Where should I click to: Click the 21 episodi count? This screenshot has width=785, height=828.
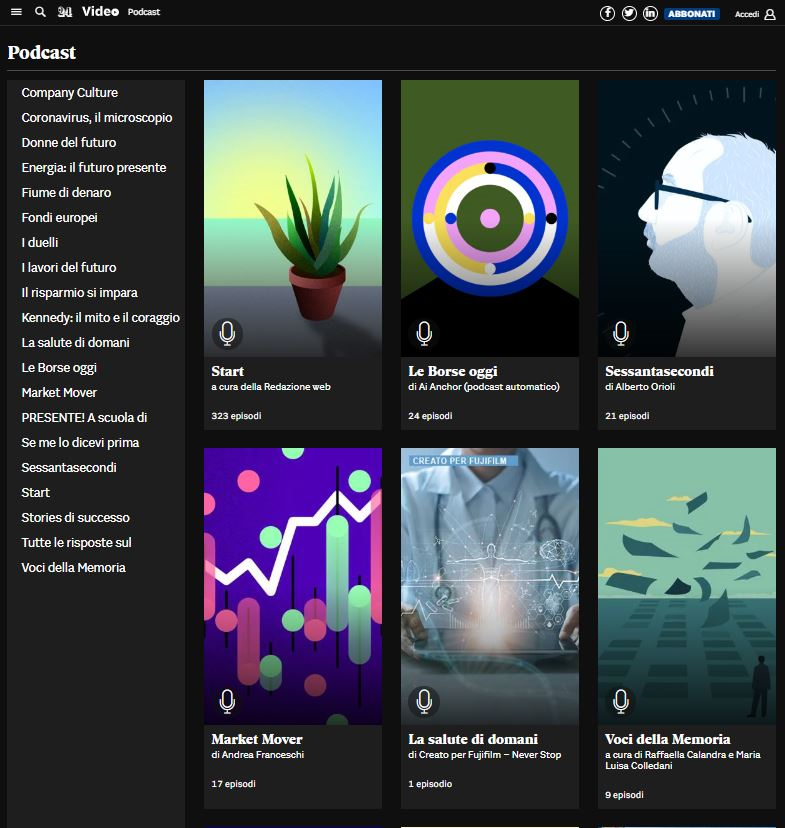pyautogui.click(x=627, y=416)
